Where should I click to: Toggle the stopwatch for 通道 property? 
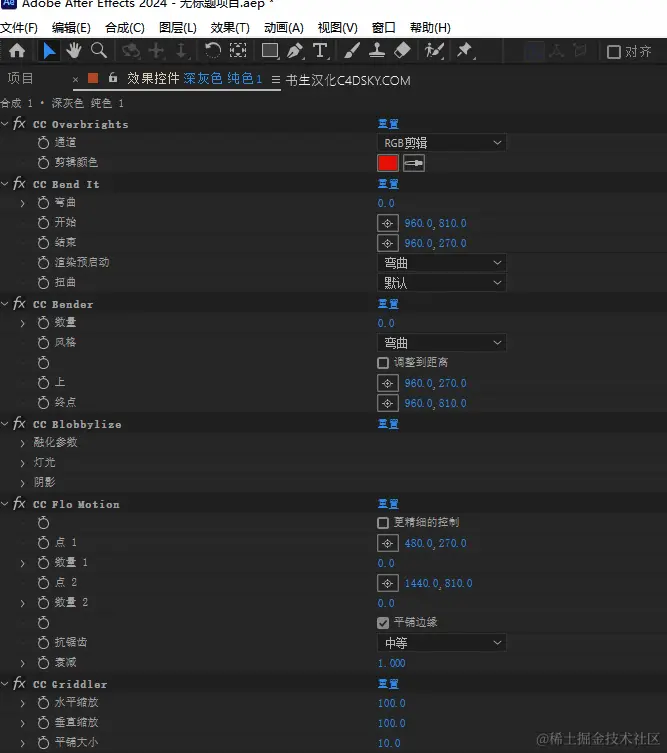(43, 143)
